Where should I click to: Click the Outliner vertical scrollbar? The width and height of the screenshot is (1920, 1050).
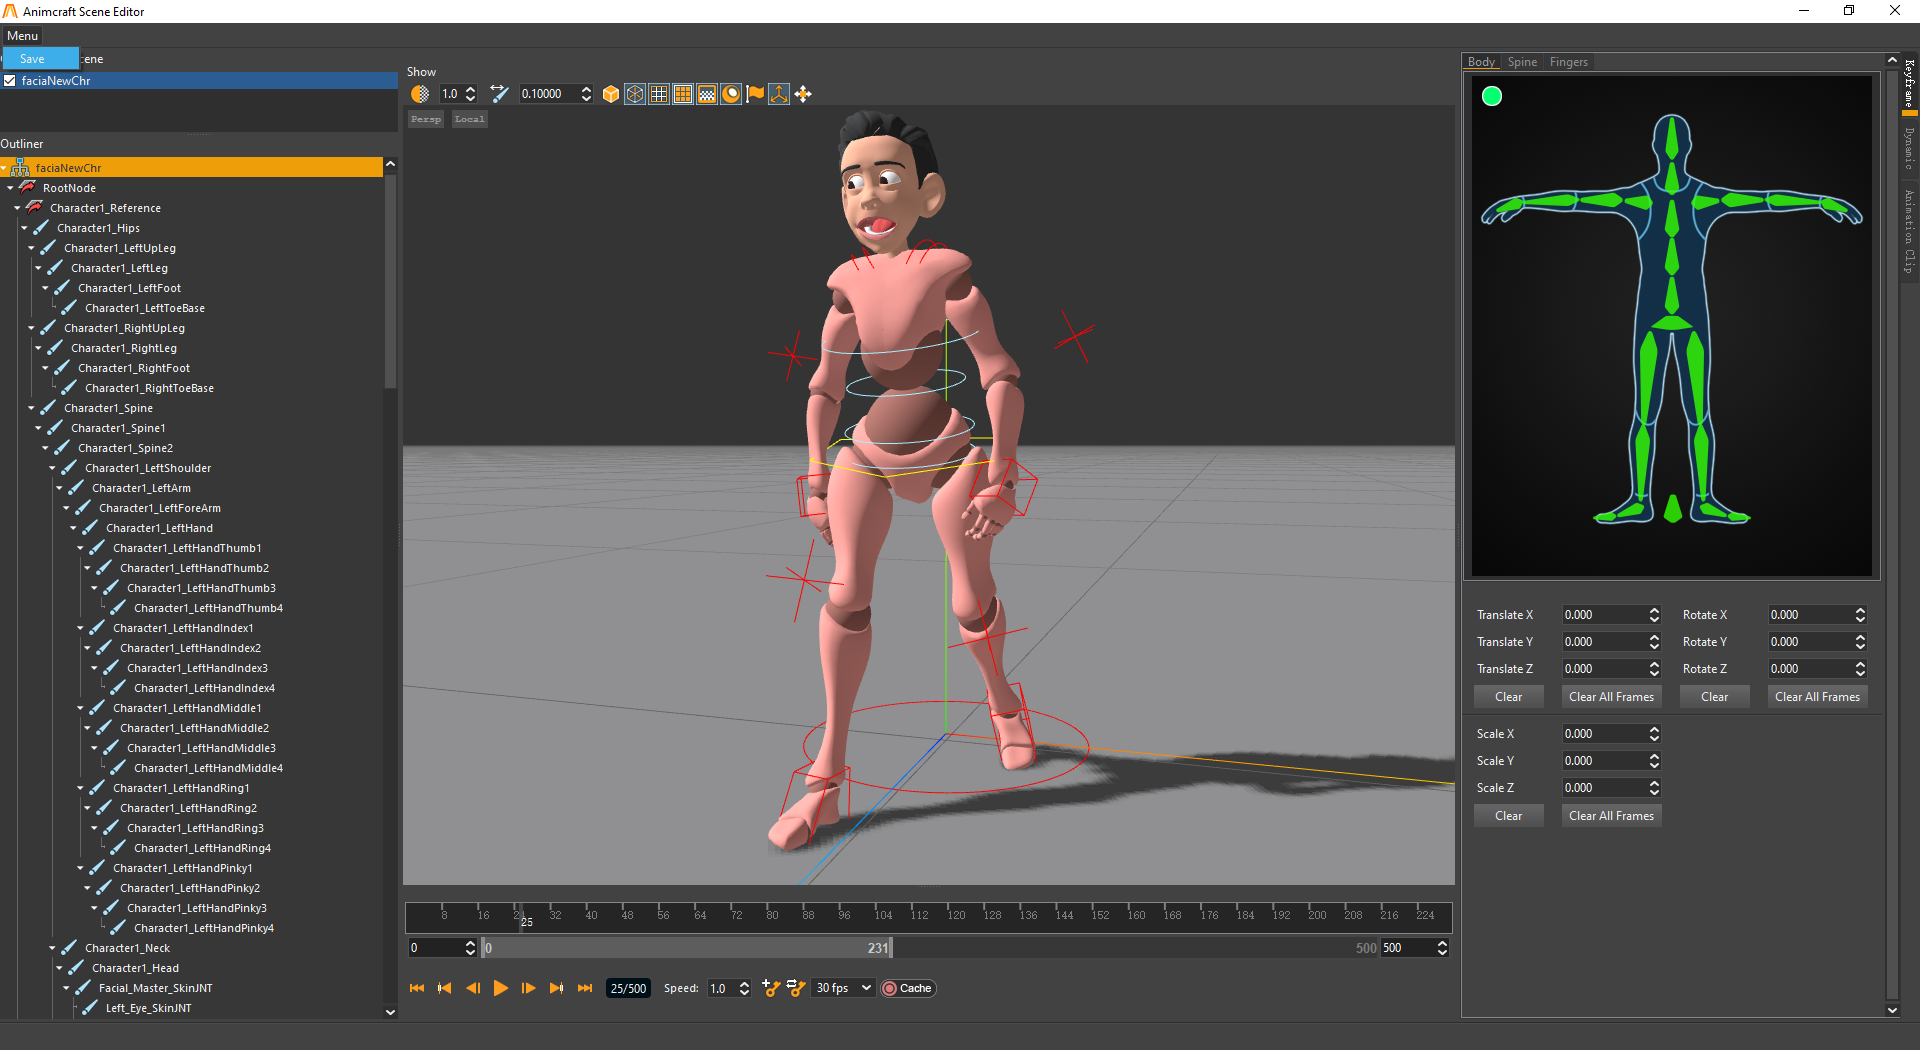pos(390,282)
